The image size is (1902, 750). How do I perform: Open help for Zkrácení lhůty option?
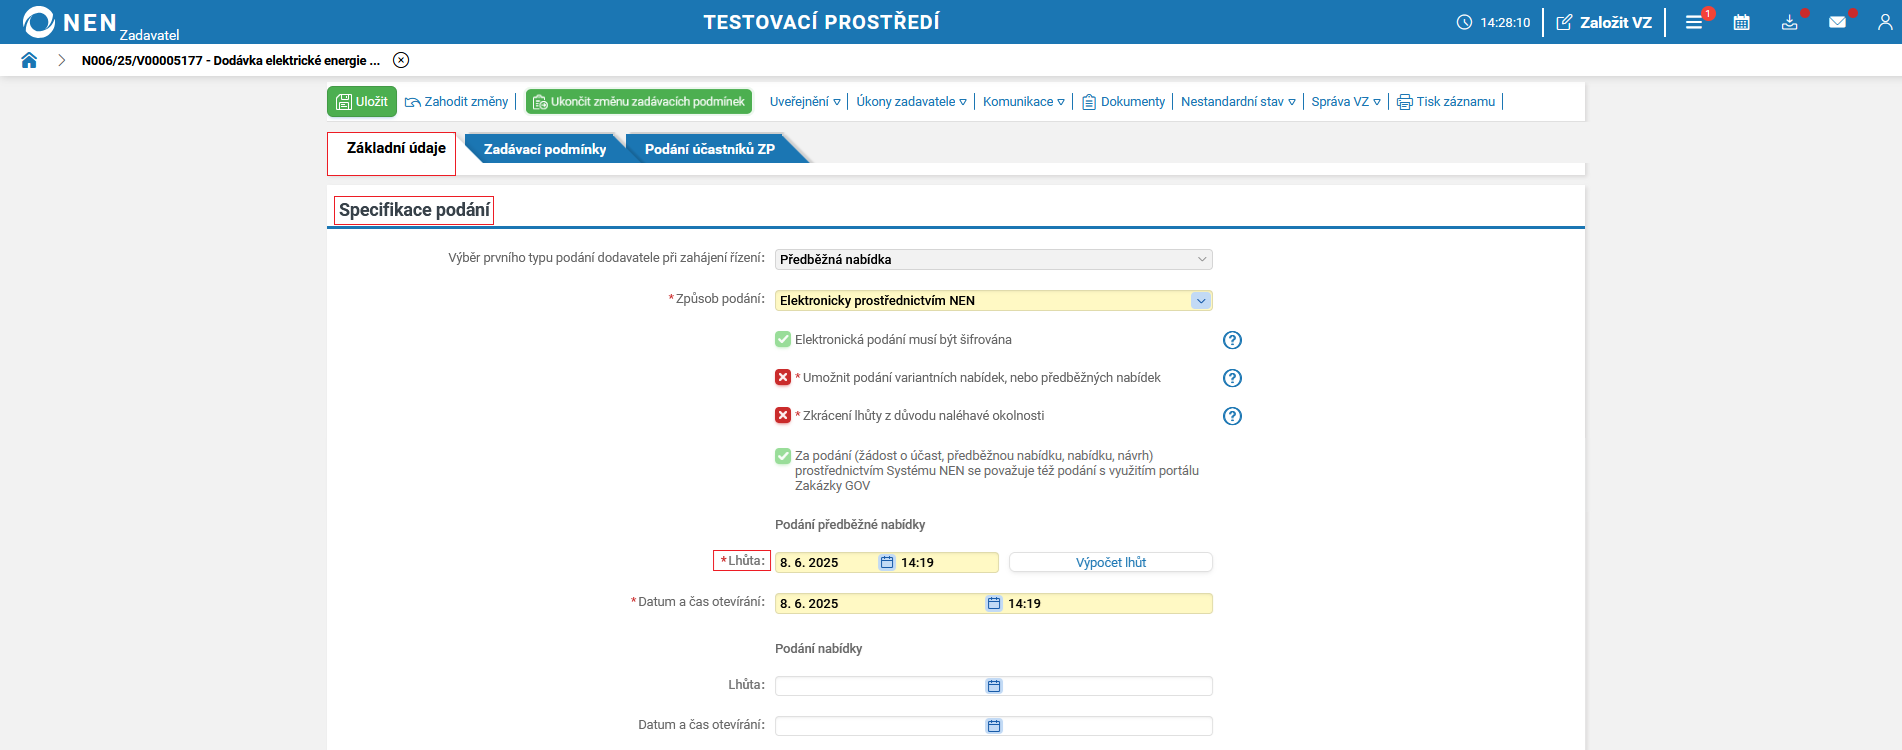1232,416
